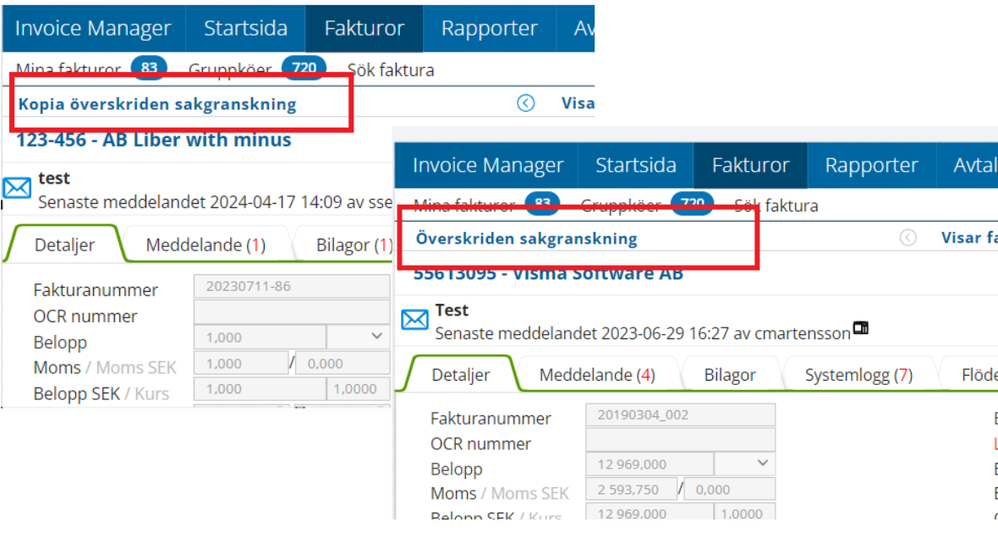998x544 pixels.
Task: Open 'Sök faktura' in the back window
Action: click(x=390, y=70)
